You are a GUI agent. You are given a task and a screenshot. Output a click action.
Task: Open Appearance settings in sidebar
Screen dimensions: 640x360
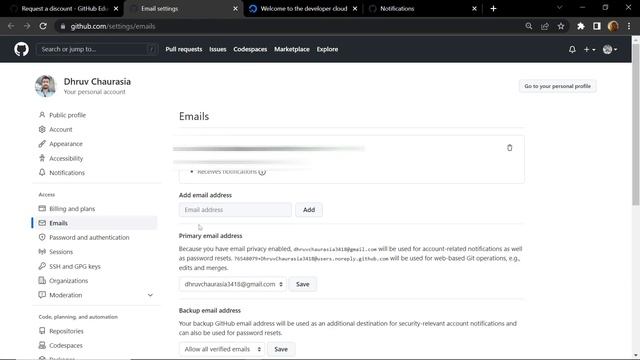pyautogui.click(x=66, y=144)
